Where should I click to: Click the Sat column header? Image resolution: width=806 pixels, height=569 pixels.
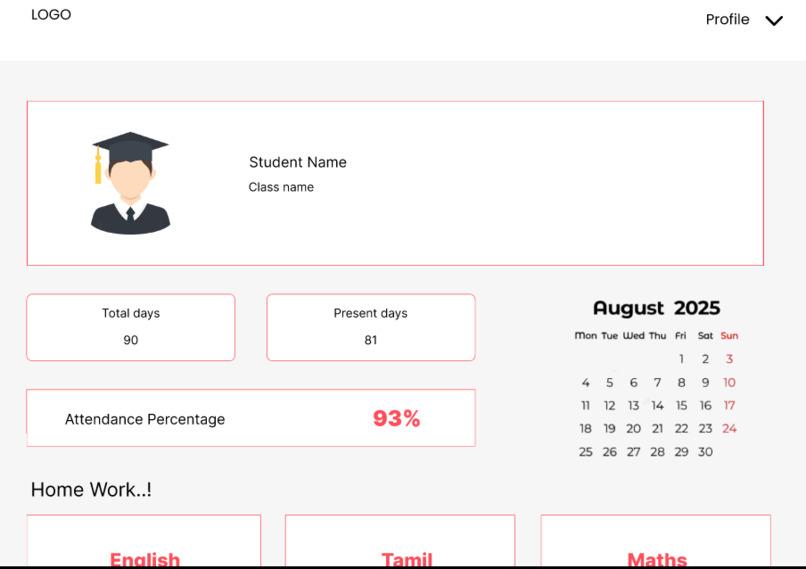pos(705,336)
